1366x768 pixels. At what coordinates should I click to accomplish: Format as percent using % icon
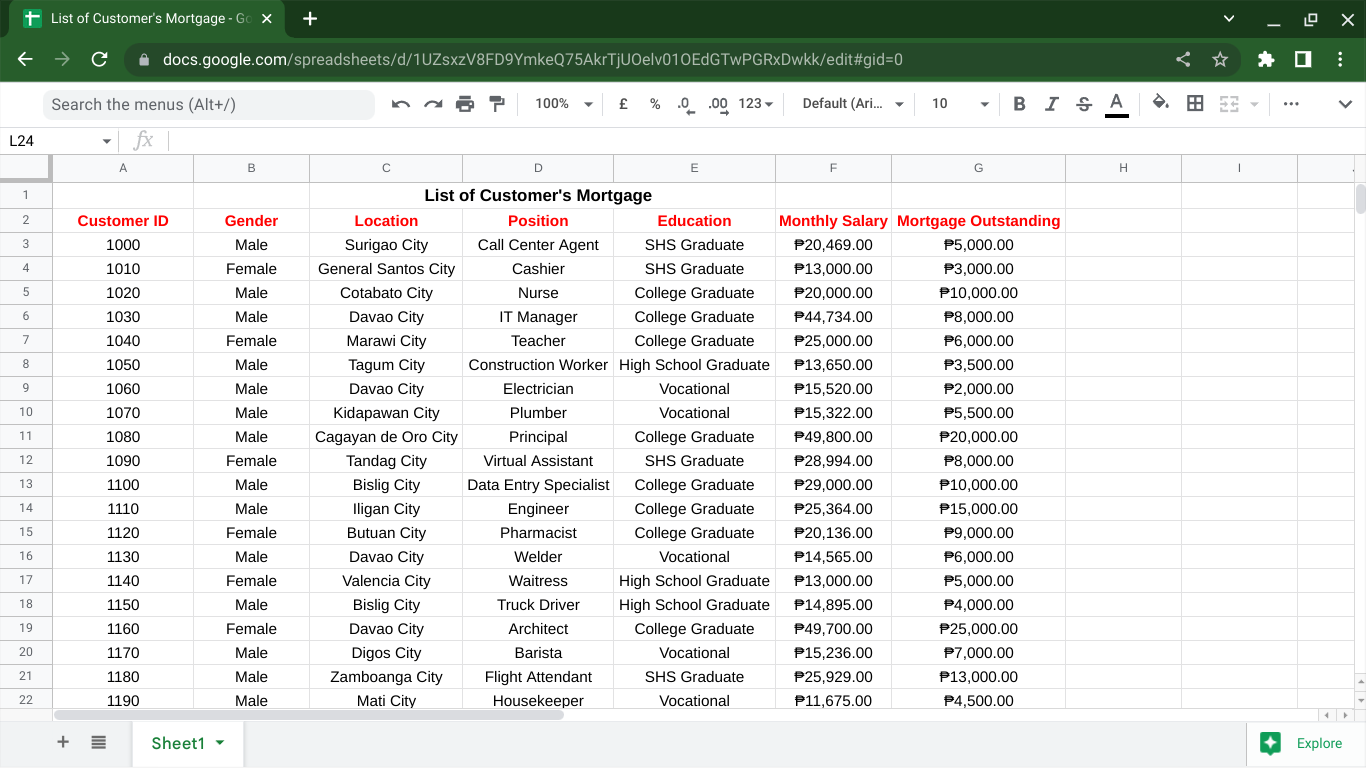[655, 104]
